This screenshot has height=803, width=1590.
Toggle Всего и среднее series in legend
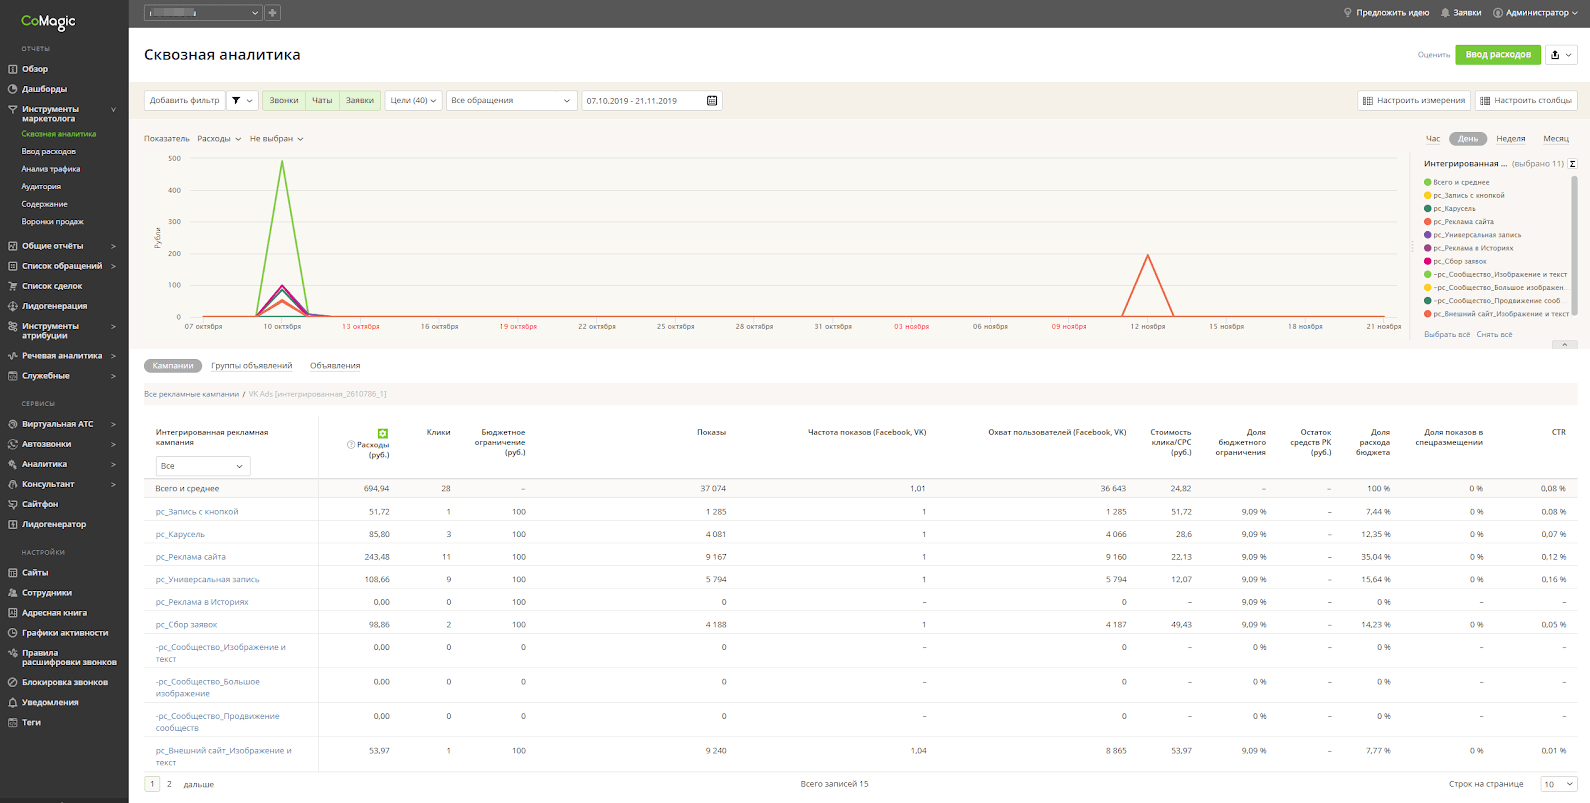[x=1456, y=182]
